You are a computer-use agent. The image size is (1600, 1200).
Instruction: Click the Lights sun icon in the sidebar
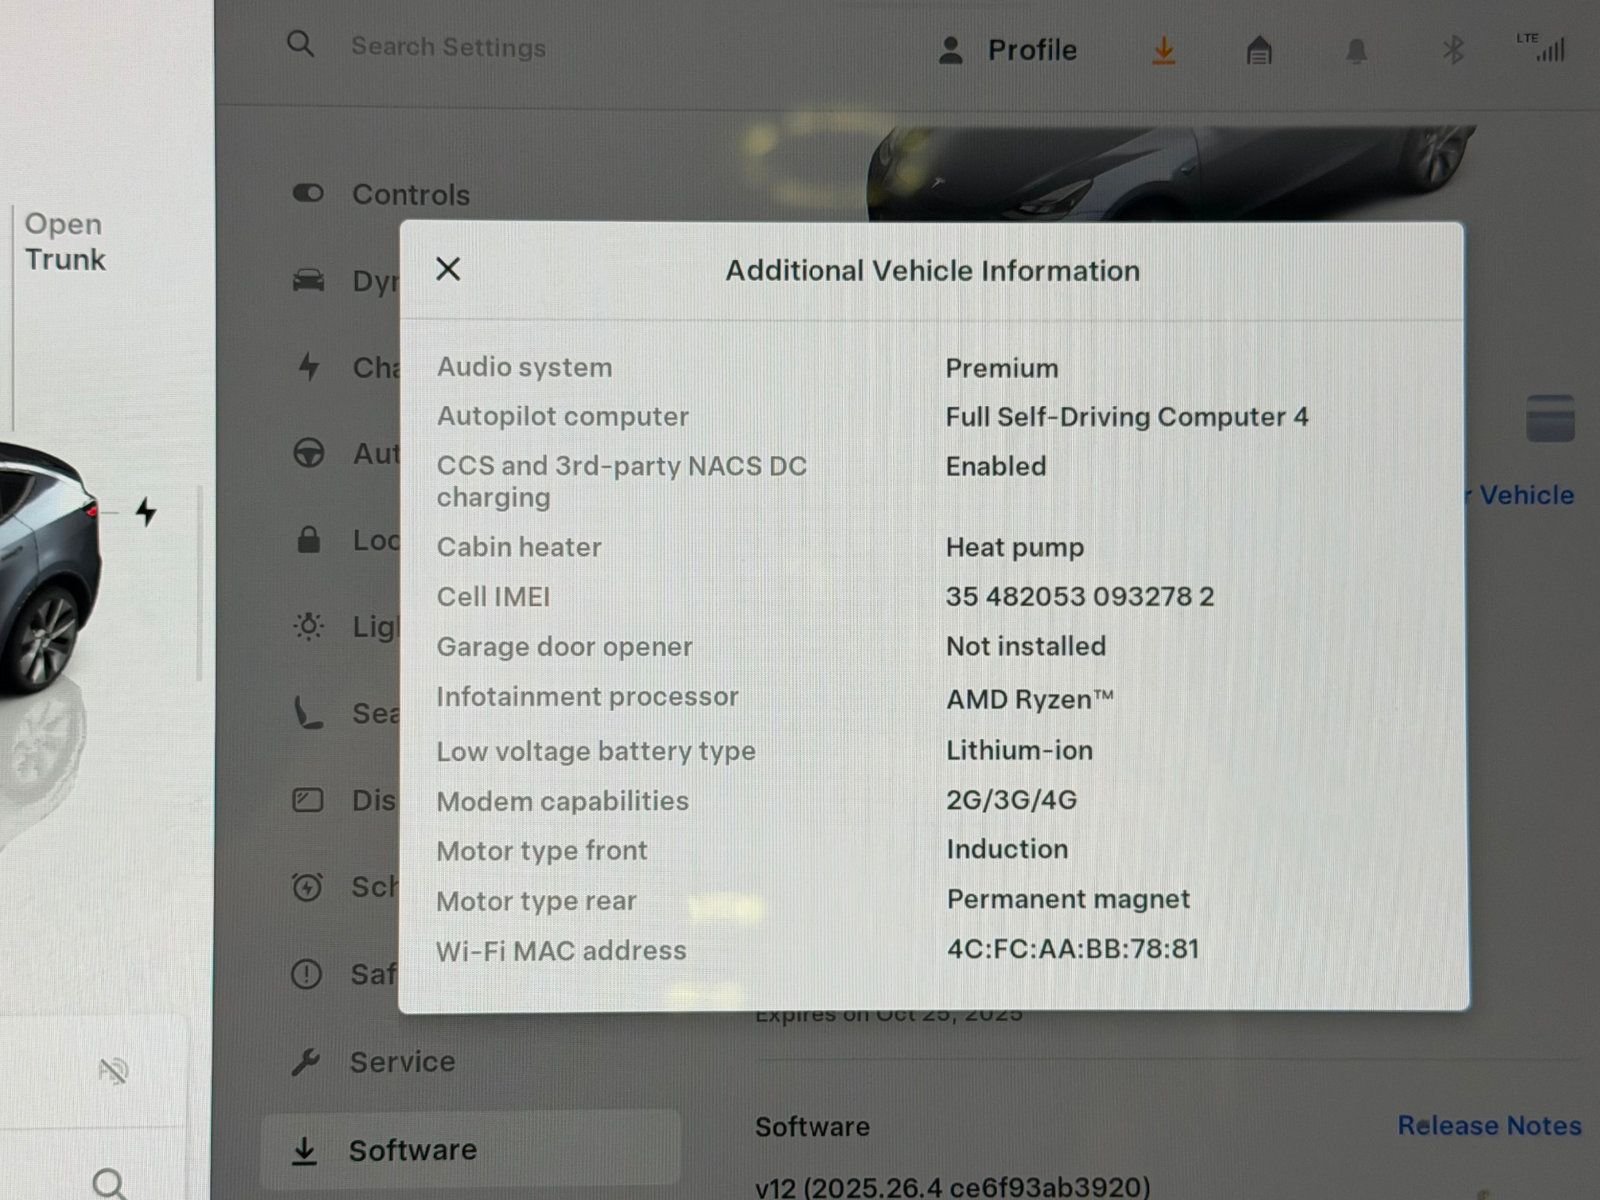point(308,627)
